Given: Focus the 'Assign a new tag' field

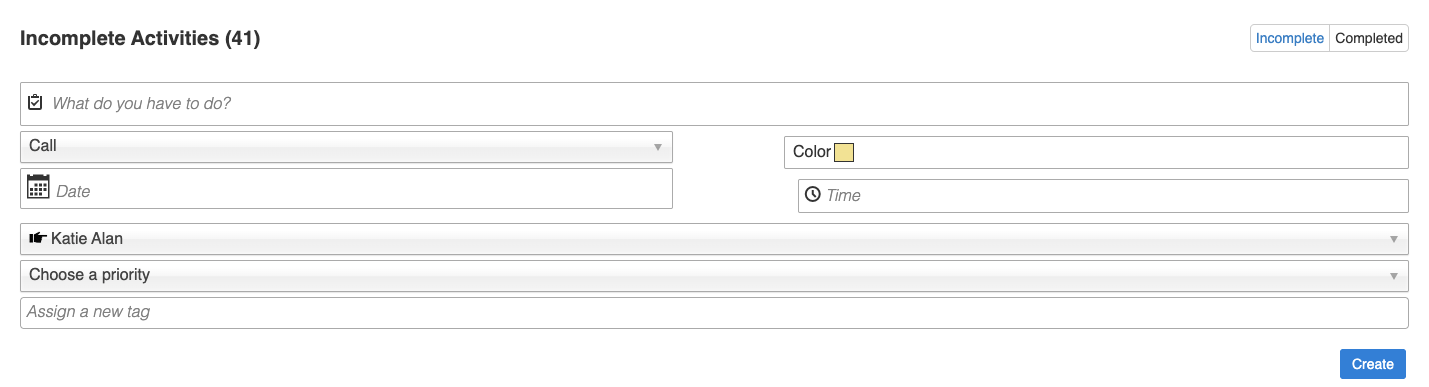Looking at the screenshot, I should coord(714,312).
